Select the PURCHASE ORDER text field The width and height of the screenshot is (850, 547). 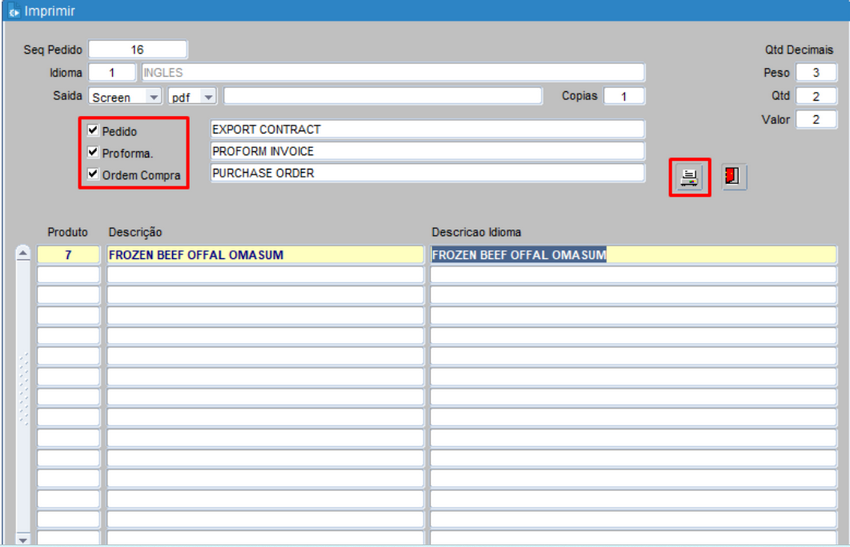tap(427, 174)
